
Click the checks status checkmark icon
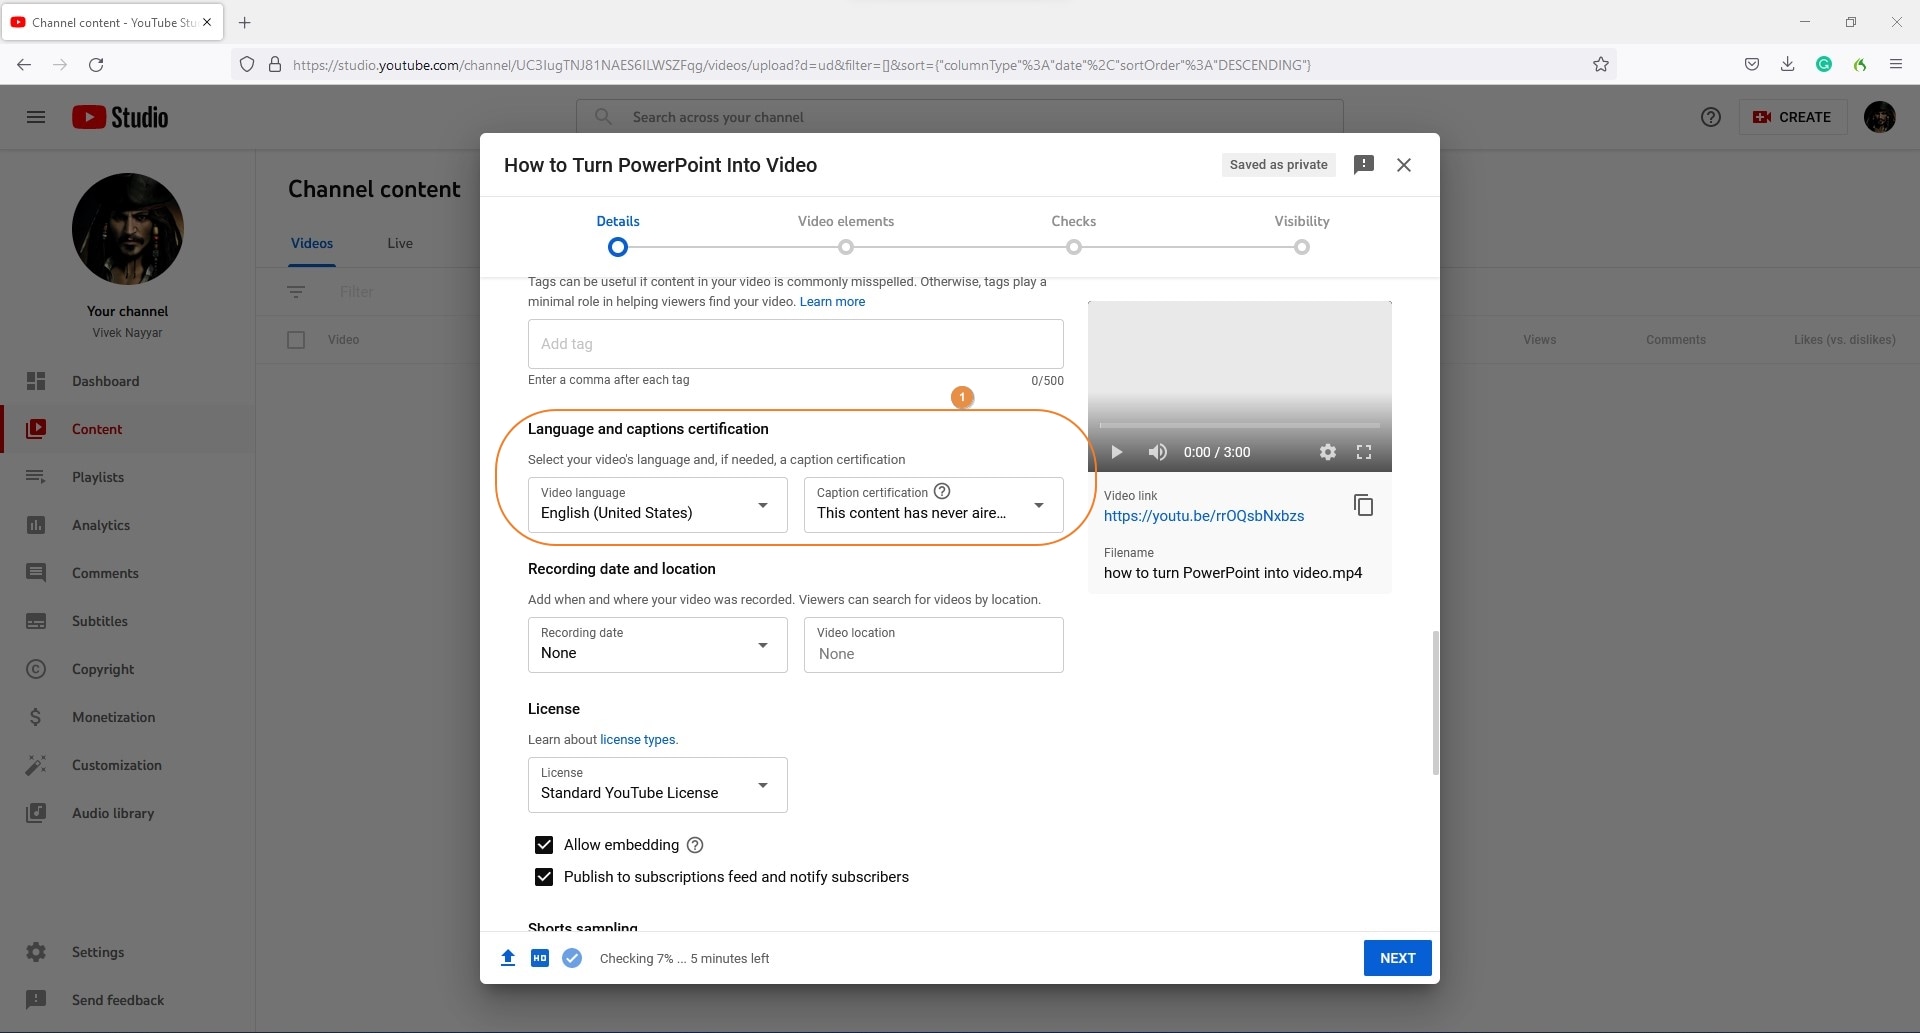click(x=572, y=958)
